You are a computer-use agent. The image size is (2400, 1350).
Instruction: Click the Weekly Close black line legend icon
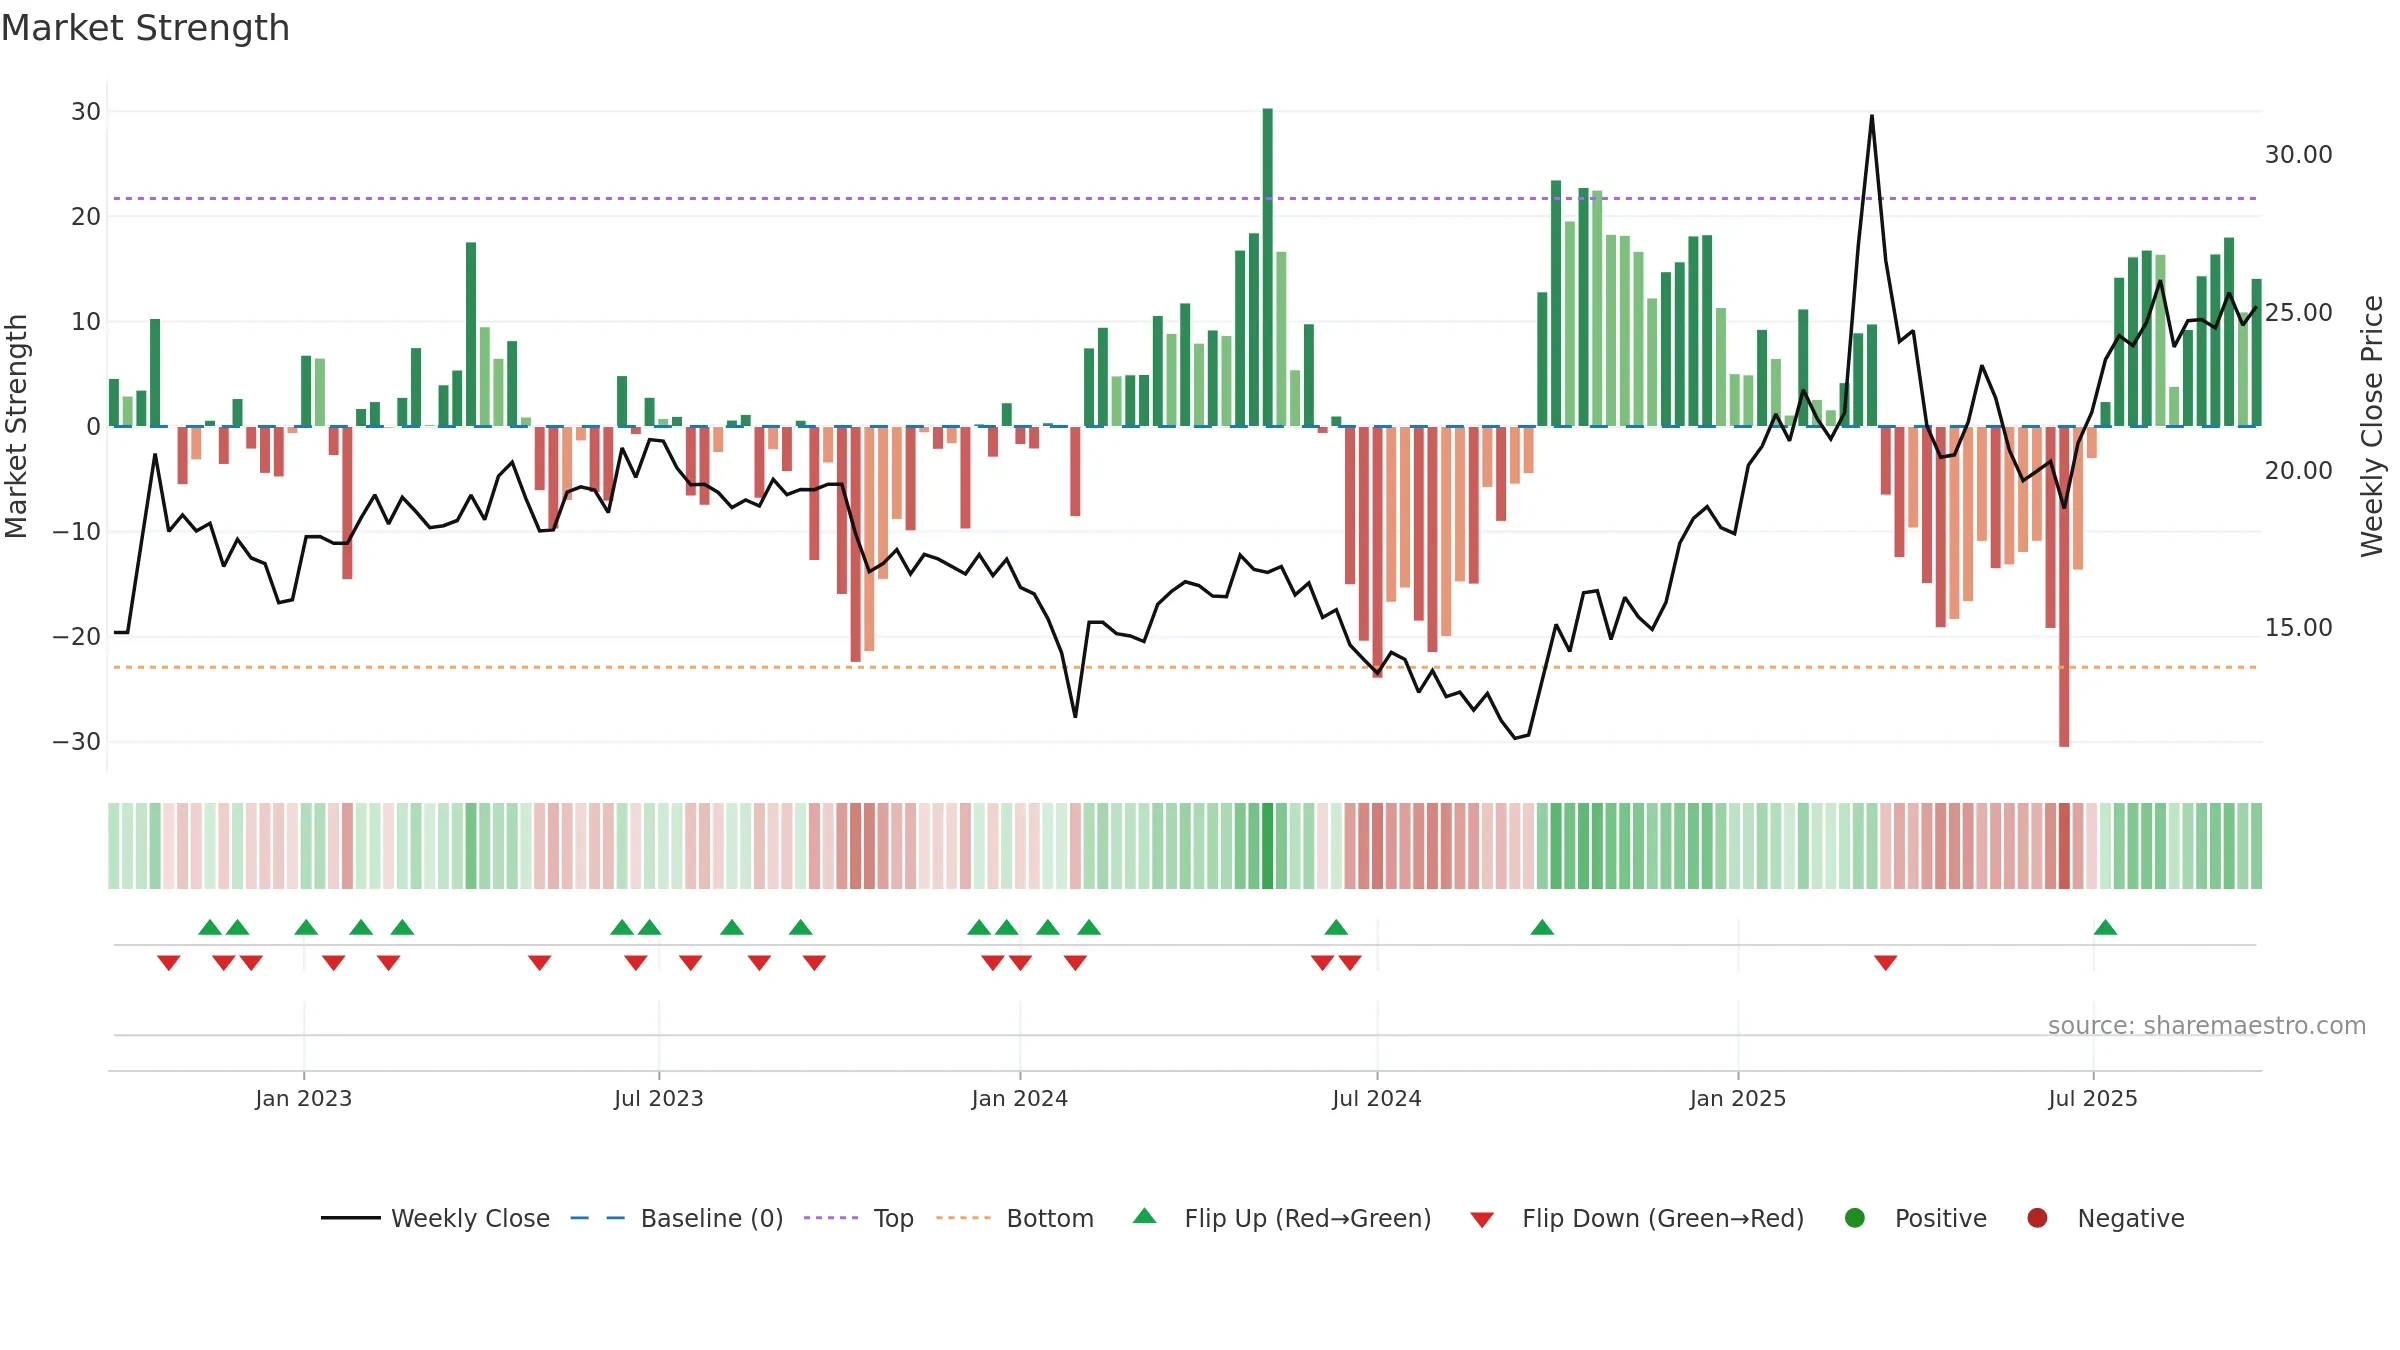coord(350,1218)
